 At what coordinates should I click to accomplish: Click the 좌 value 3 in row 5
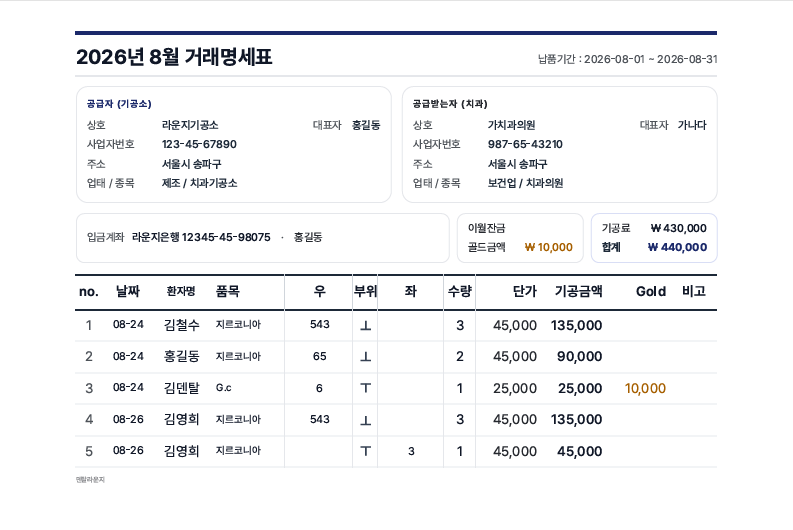click(x=411, y=451)
